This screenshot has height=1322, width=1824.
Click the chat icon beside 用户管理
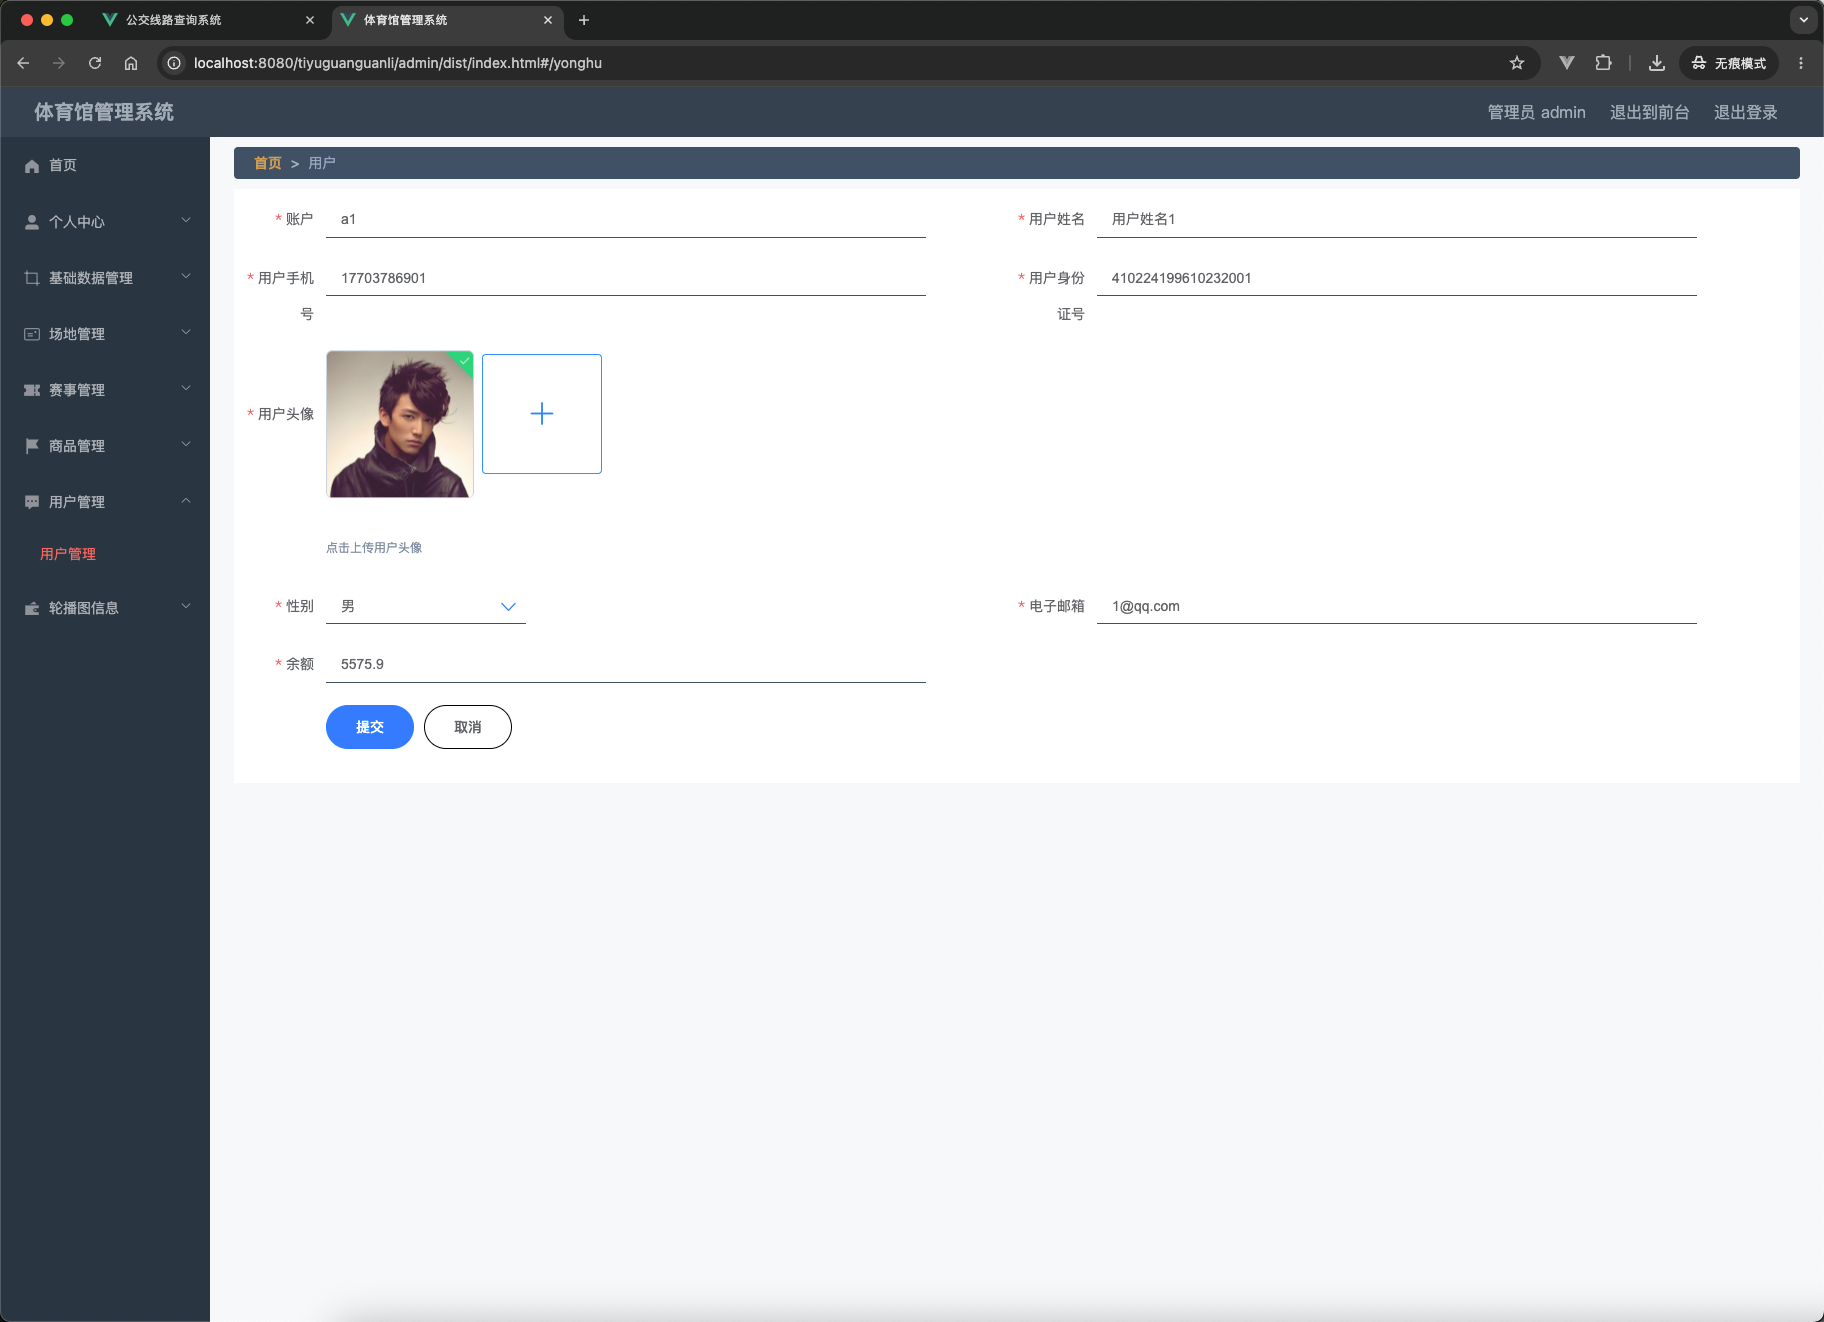32,502
